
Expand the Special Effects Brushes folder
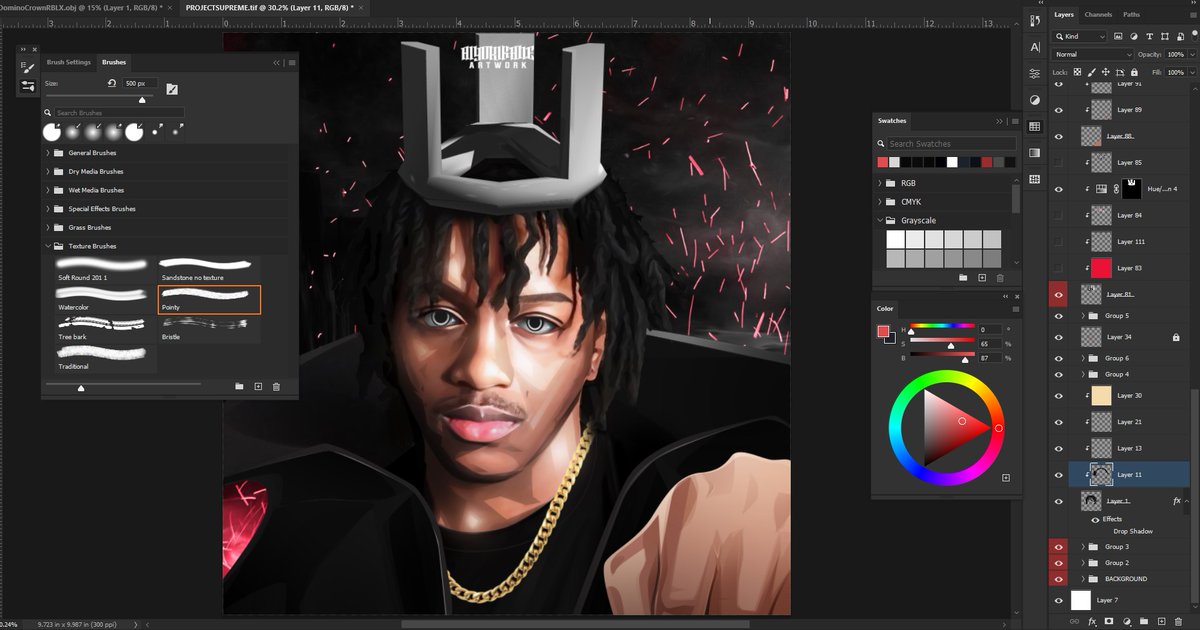click(x=48, y=209)
